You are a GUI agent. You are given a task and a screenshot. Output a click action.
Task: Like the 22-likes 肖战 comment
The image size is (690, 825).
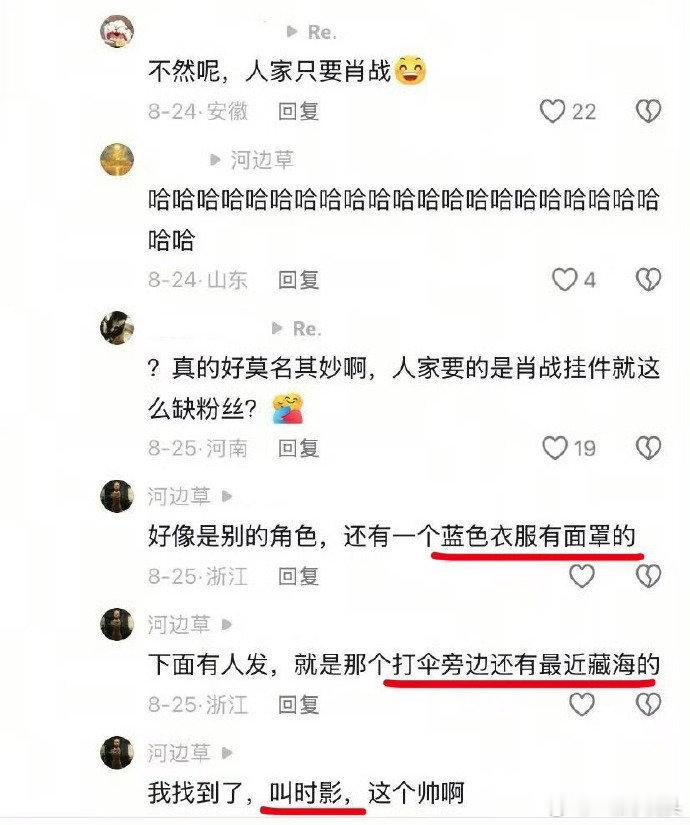pyautogui.click(x=553, y=112)
